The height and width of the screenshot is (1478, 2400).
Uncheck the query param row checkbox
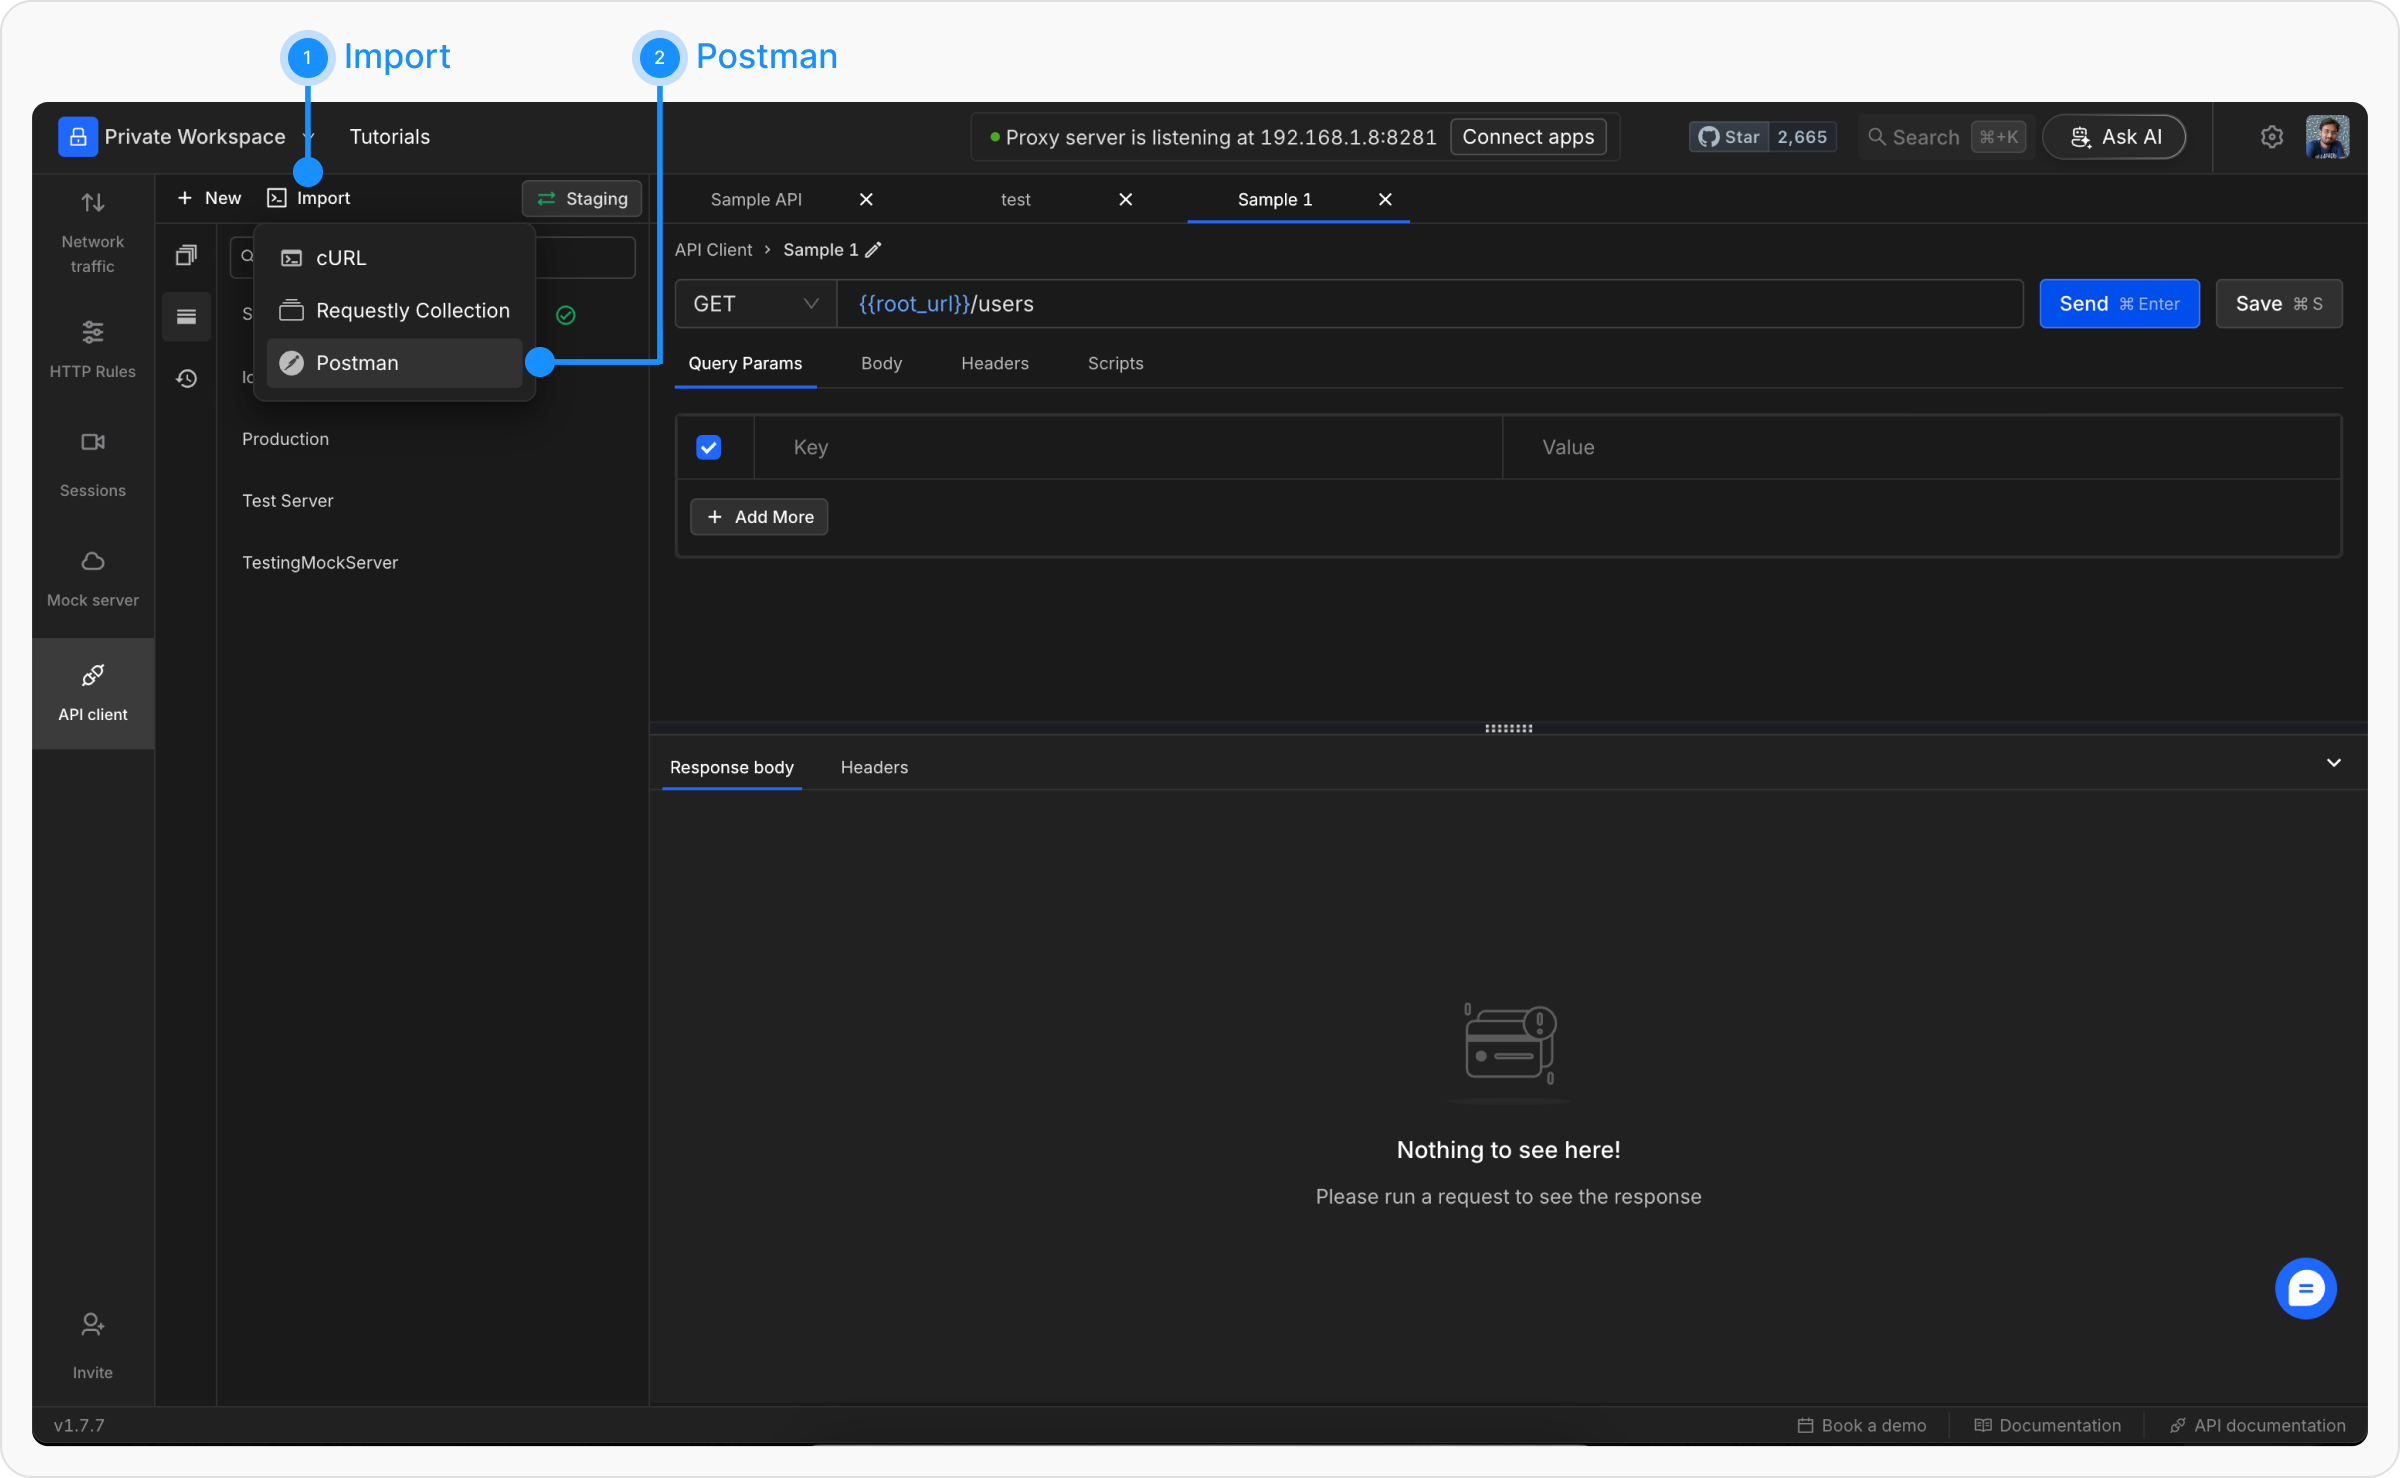[708, 447]
